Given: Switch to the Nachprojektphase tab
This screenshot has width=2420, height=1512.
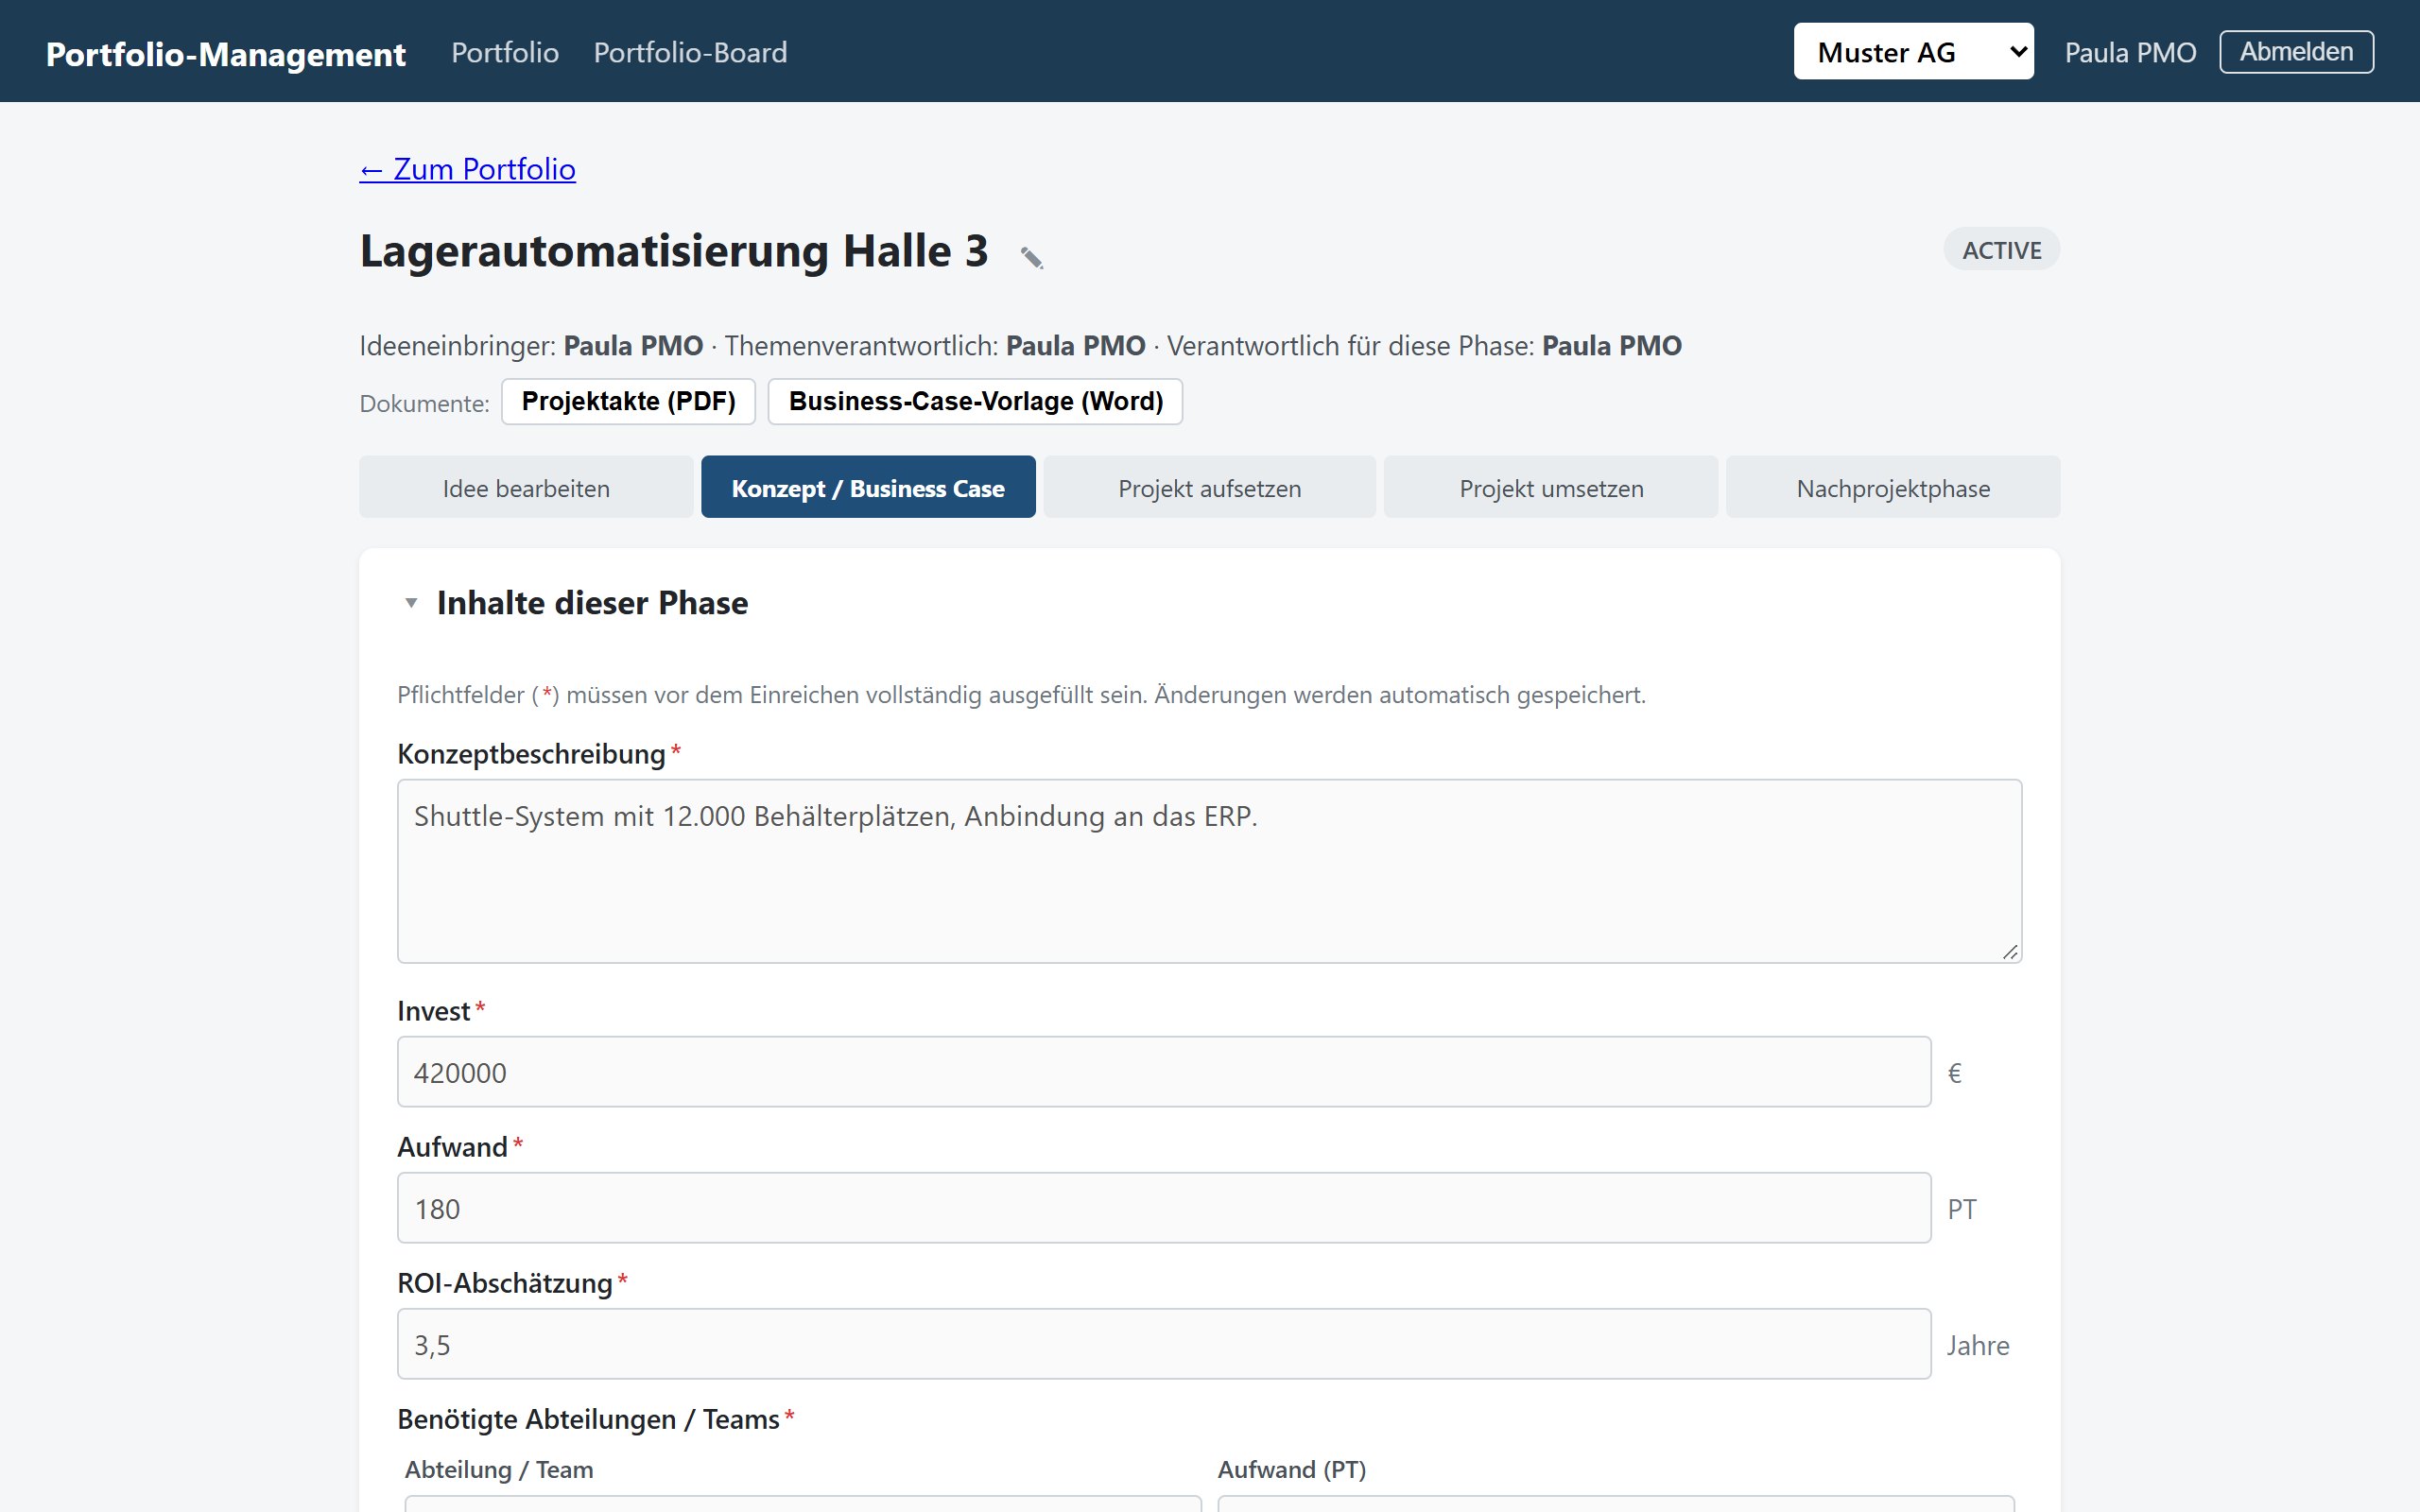Looking at the screenshot, I should pos(1893,487).
